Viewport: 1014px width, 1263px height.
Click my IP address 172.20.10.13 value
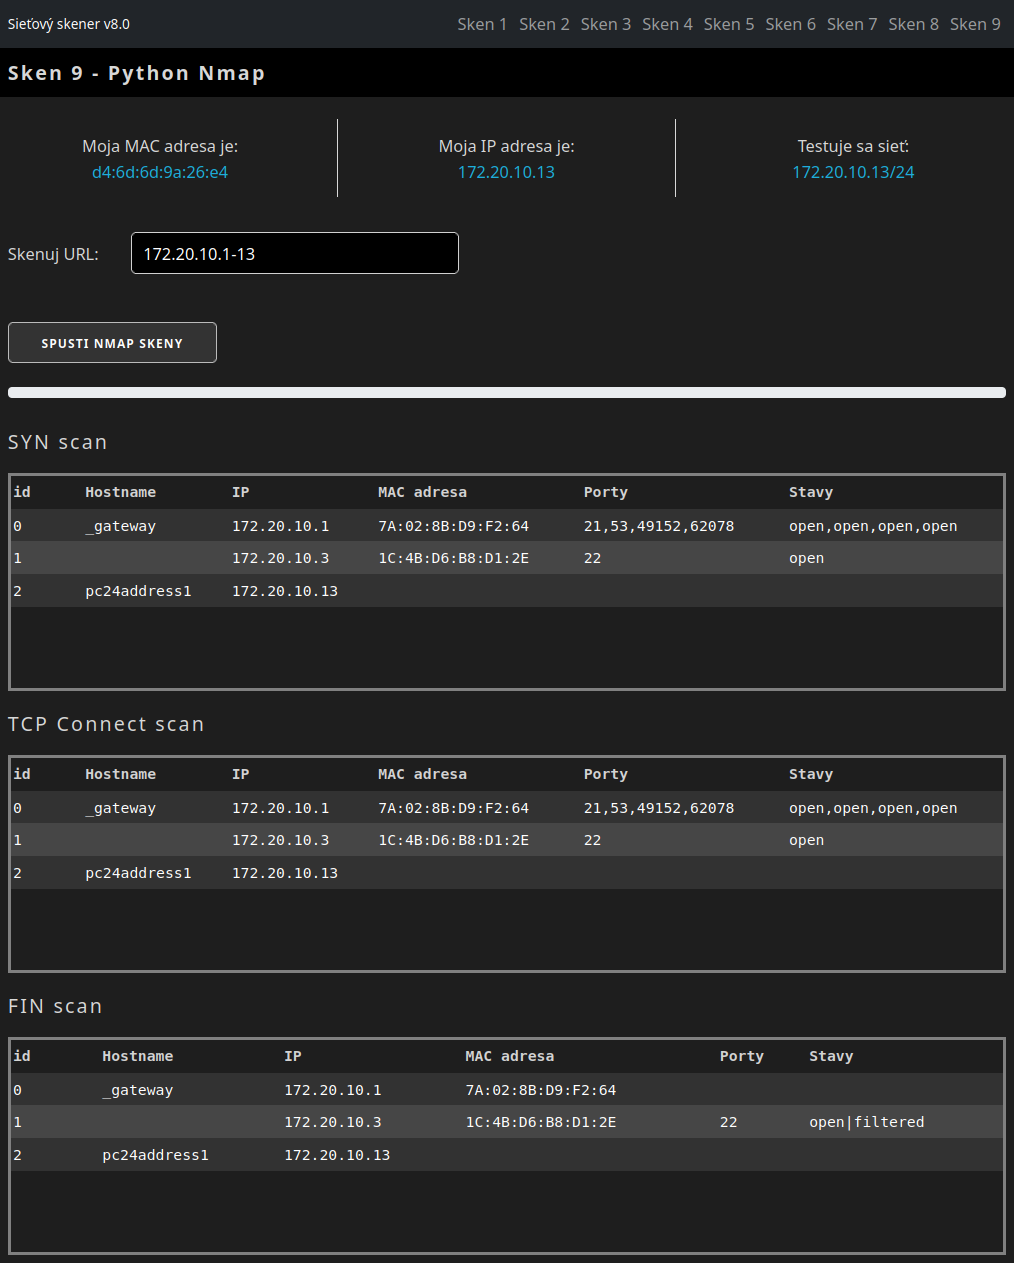point(506,172)
